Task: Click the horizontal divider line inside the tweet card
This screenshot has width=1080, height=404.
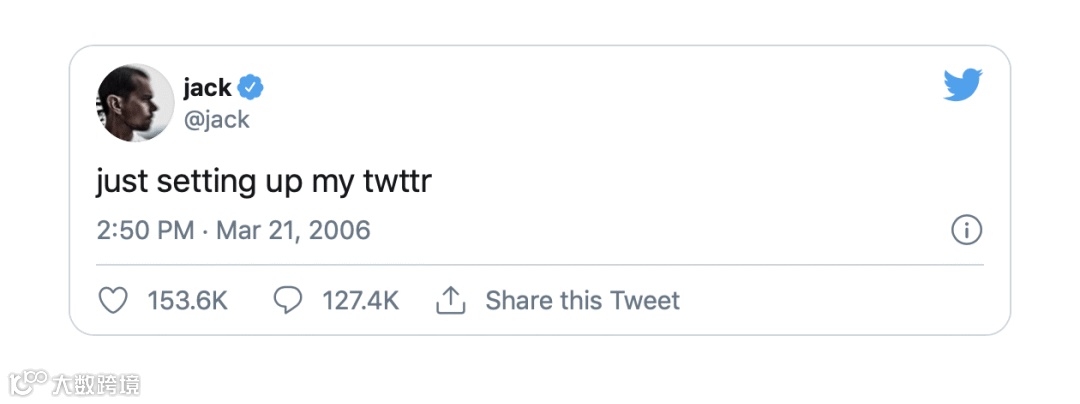Action: point(540,265)
